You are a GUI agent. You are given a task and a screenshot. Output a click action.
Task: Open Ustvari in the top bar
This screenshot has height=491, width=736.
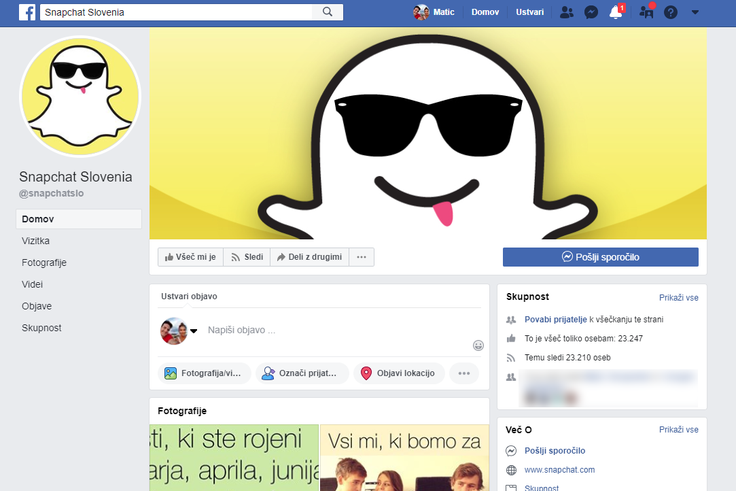click(529, 12)
